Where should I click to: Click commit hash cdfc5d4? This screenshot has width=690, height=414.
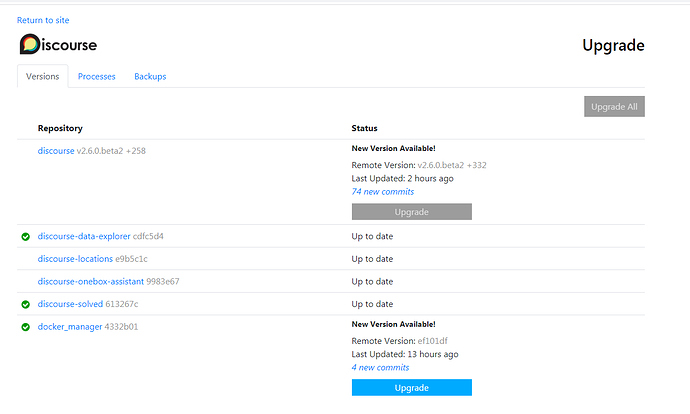(148, 236)
